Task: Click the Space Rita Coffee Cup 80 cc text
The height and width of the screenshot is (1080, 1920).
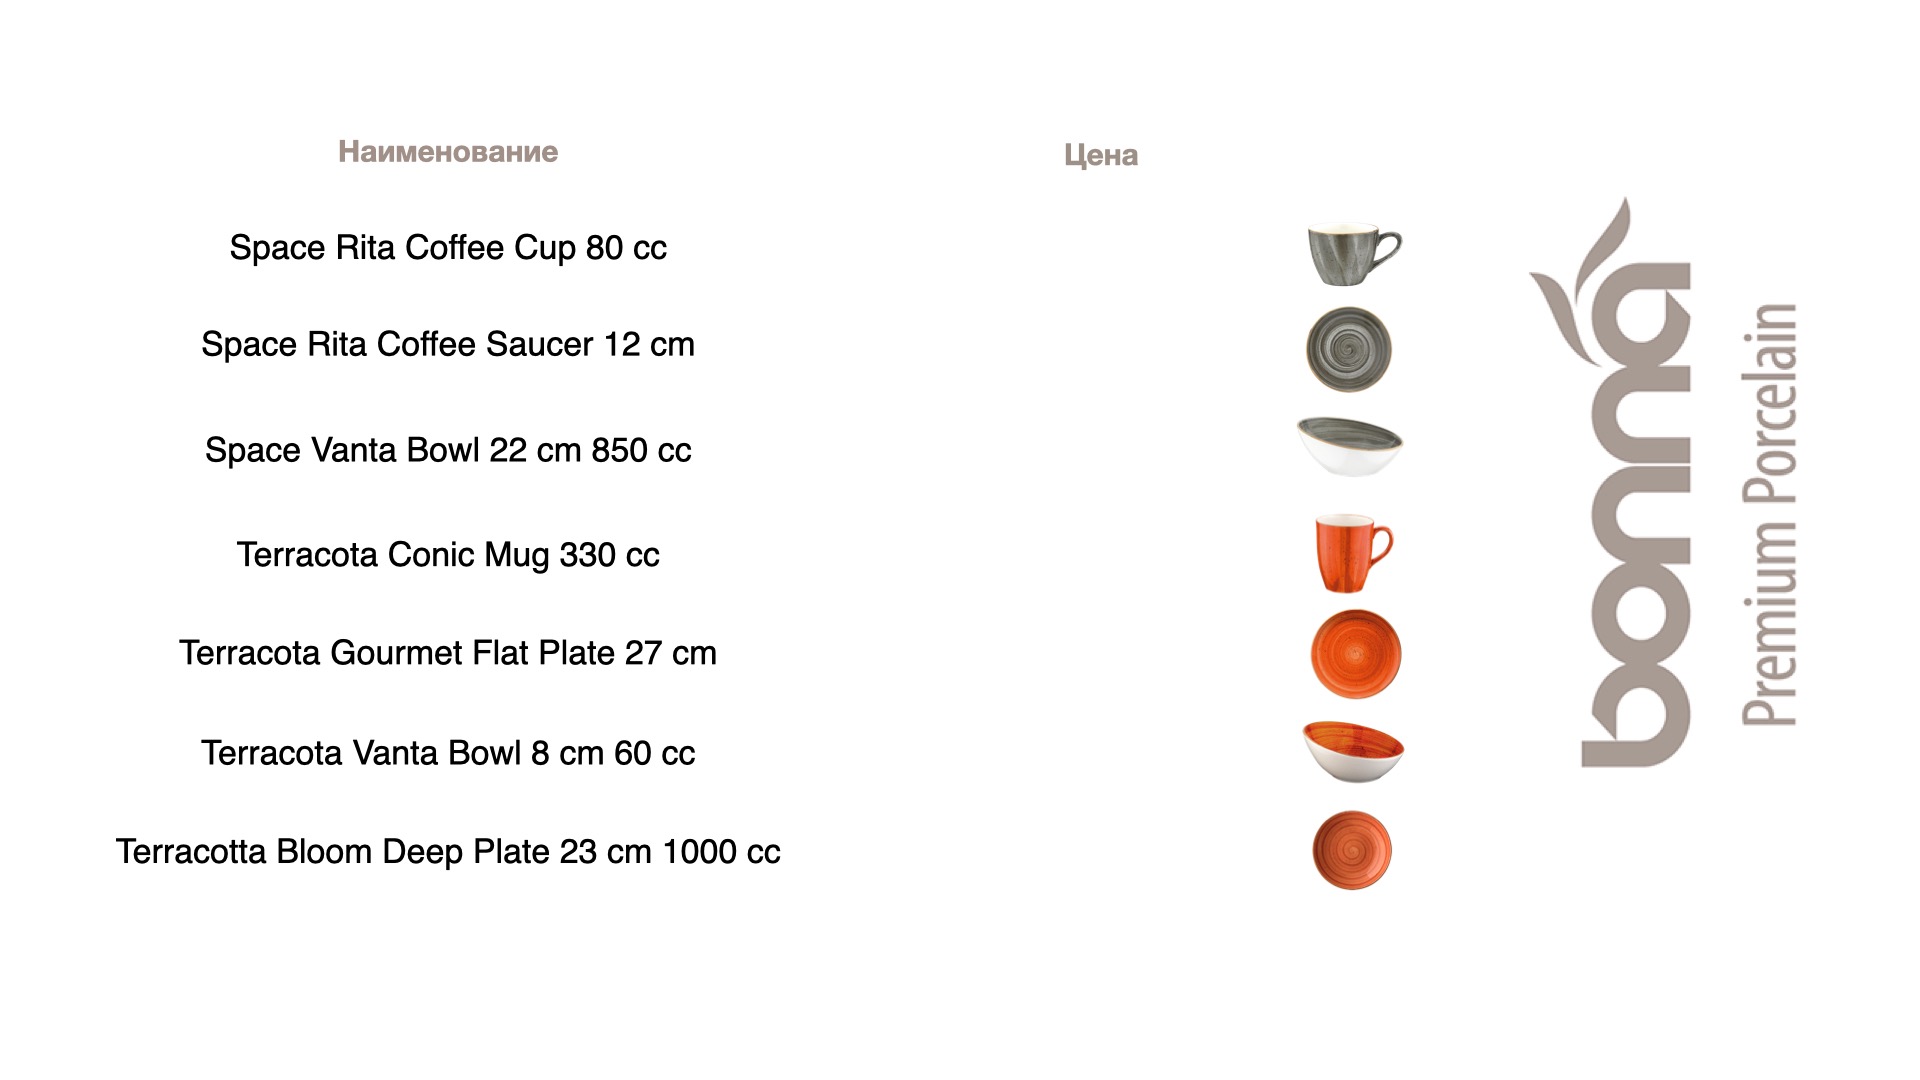Action: click(448, 248)
